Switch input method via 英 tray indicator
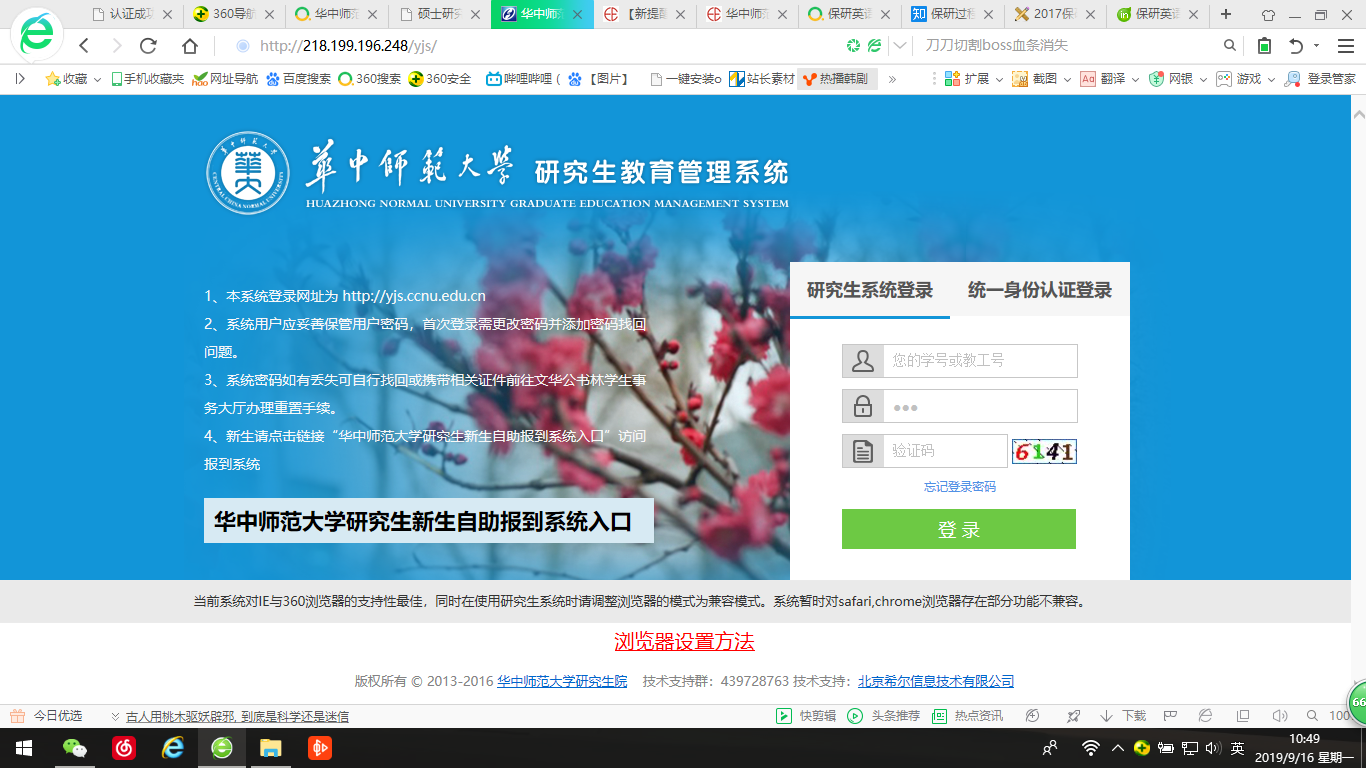 1237,747
